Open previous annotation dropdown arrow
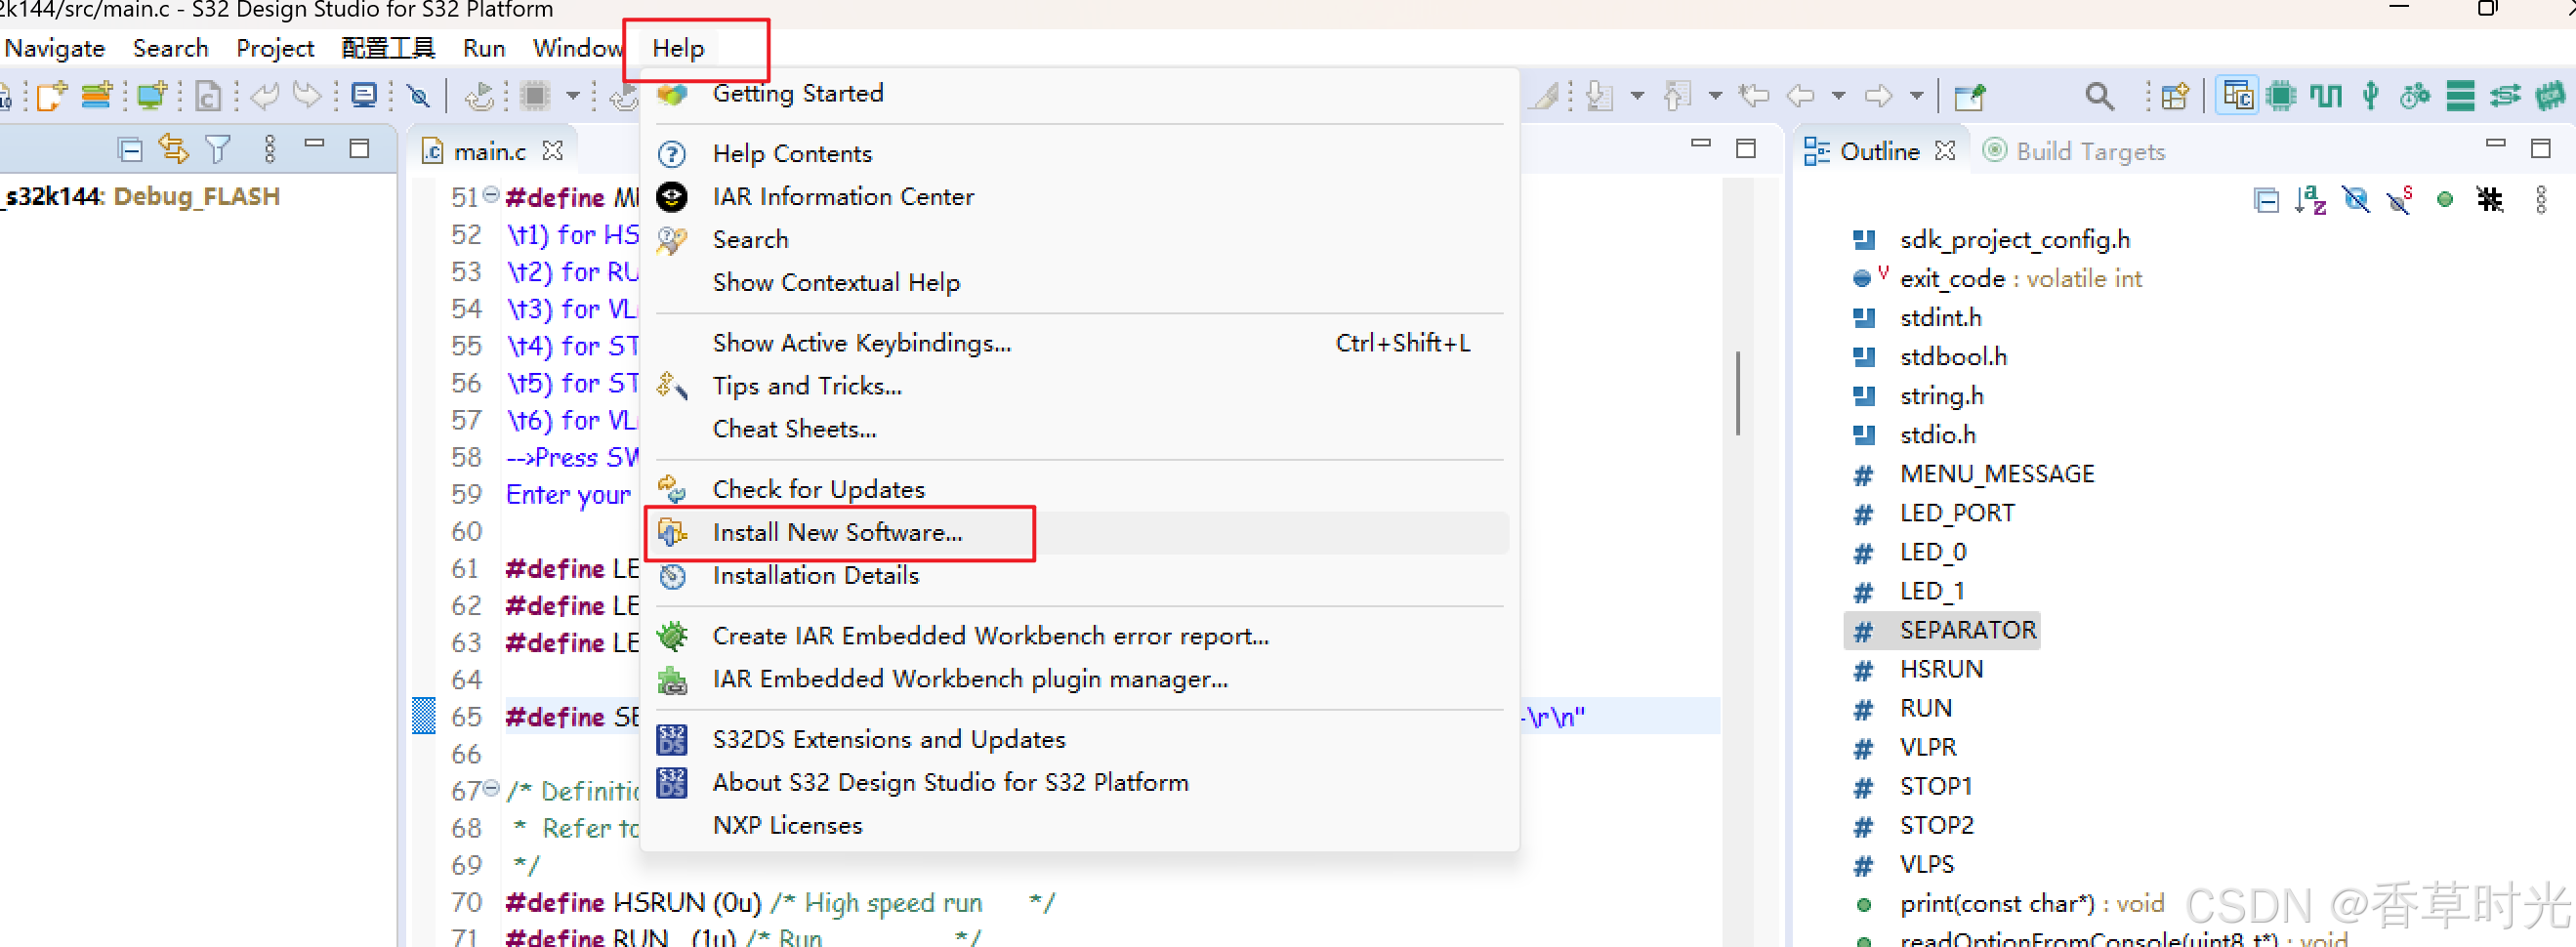2576x947 pixels. click(1715, 96)
